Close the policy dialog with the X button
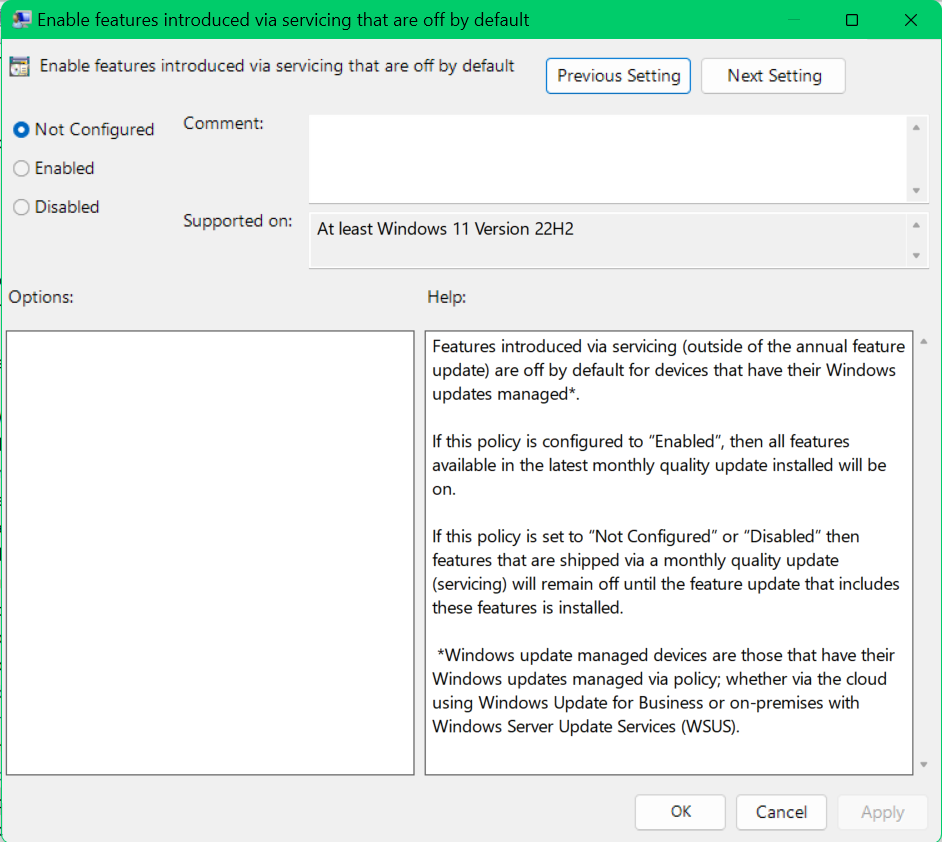The height and width of the screenshot is (842, 942). [910, 20]
